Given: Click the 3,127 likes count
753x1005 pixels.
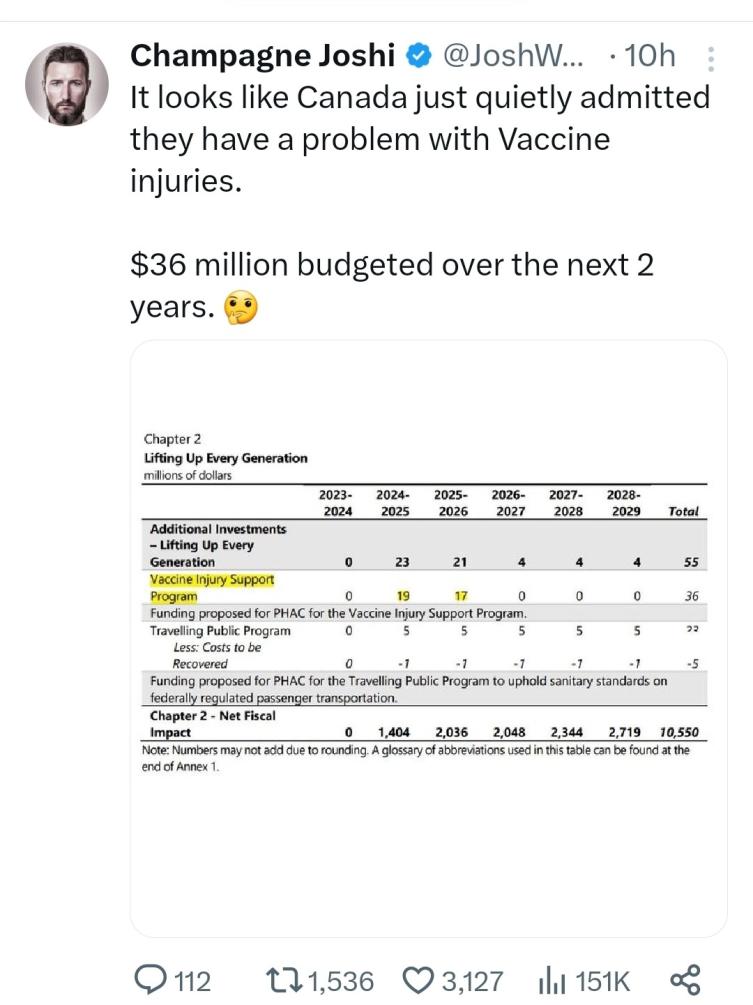Looking at the screenshot, I should [473, 980].
